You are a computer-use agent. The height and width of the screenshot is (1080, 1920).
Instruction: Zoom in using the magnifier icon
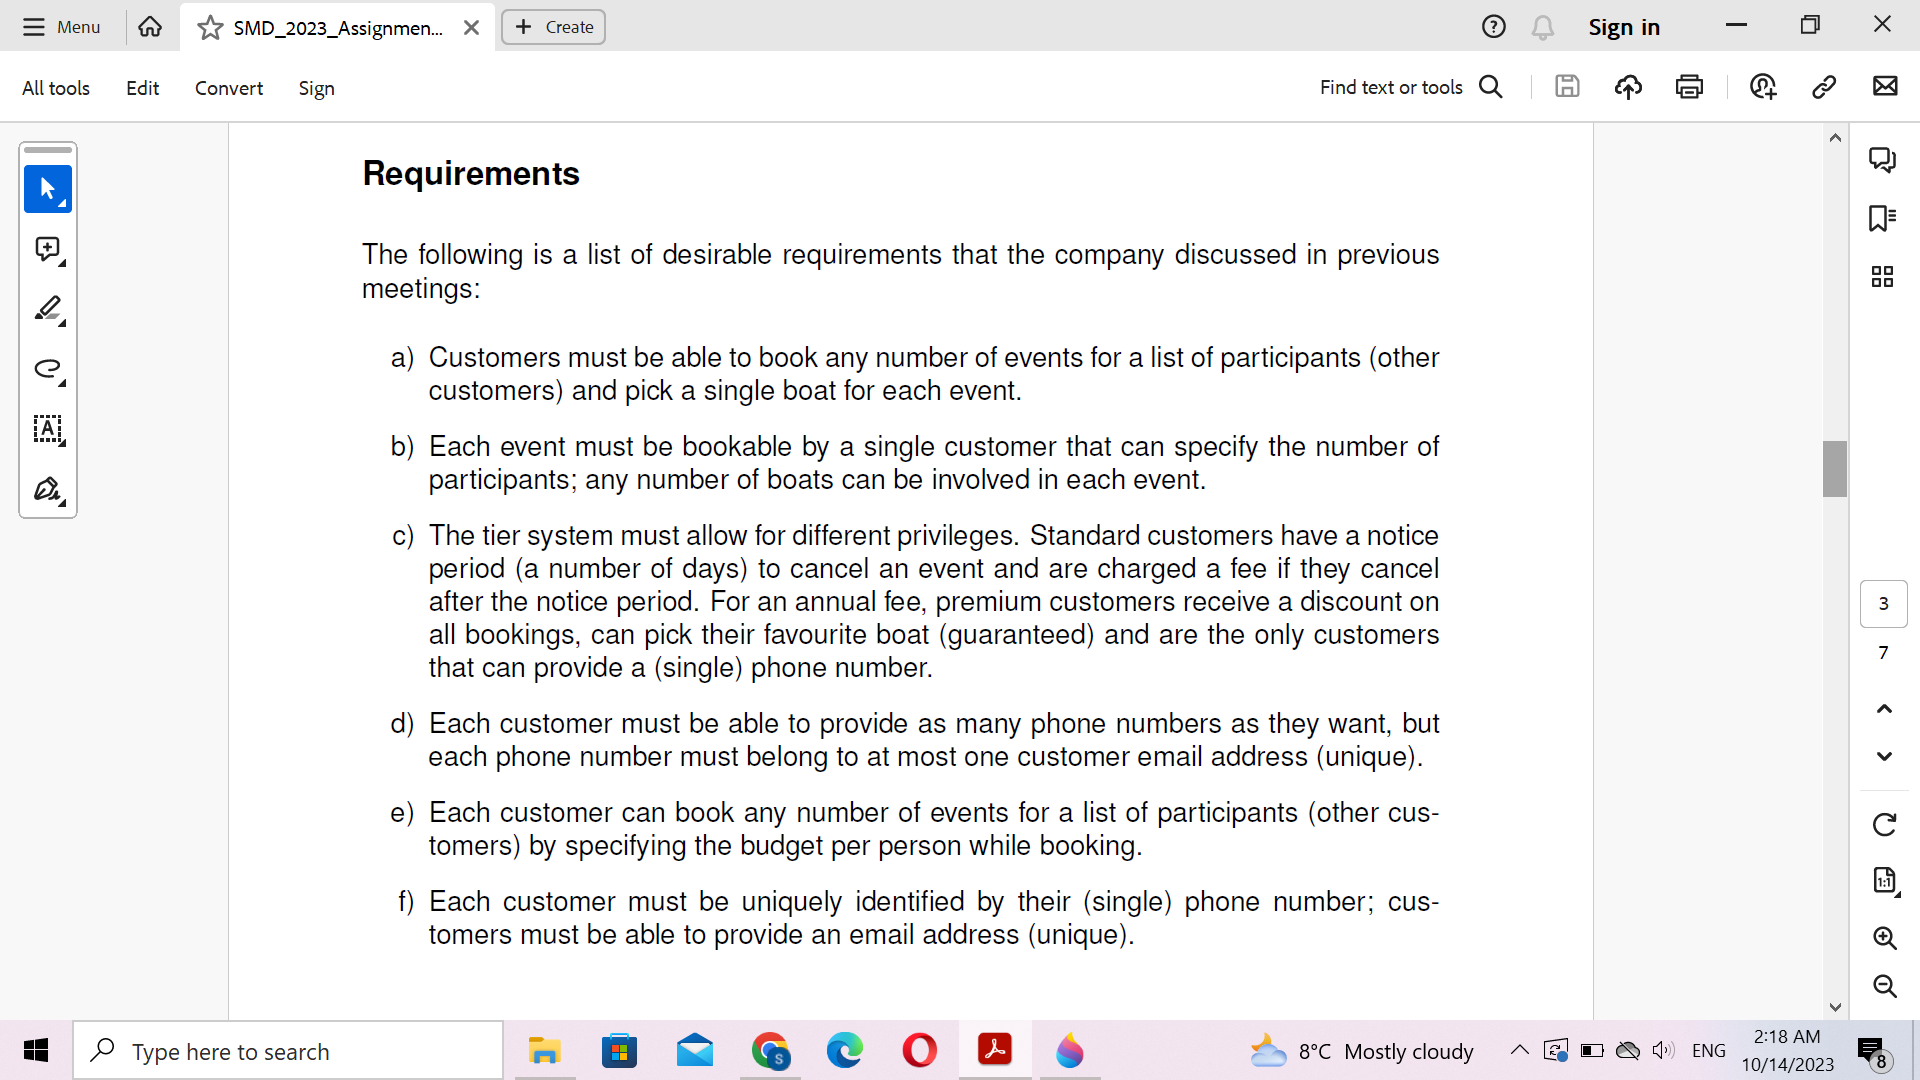coord(1884,938)
